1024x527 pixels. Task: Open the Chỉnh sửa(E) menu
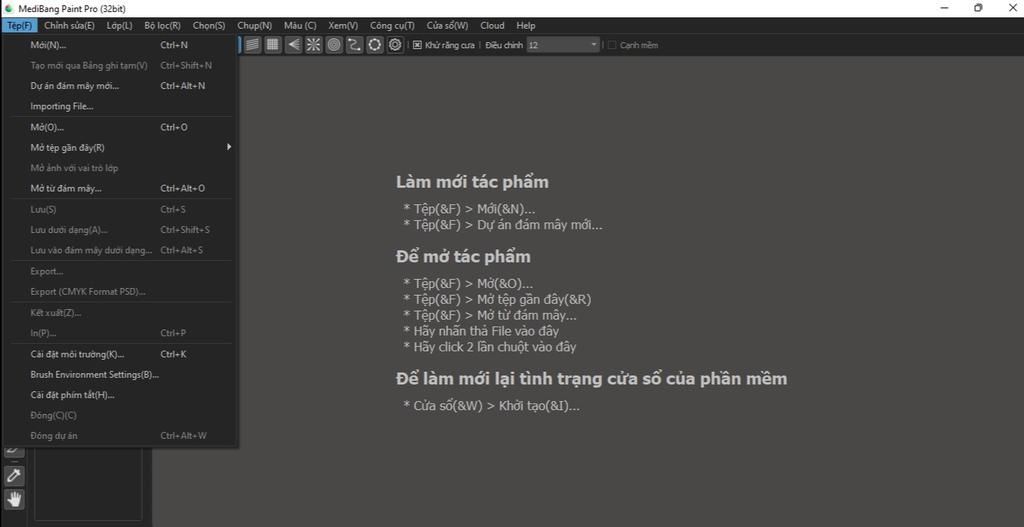[x=69, y=25]
